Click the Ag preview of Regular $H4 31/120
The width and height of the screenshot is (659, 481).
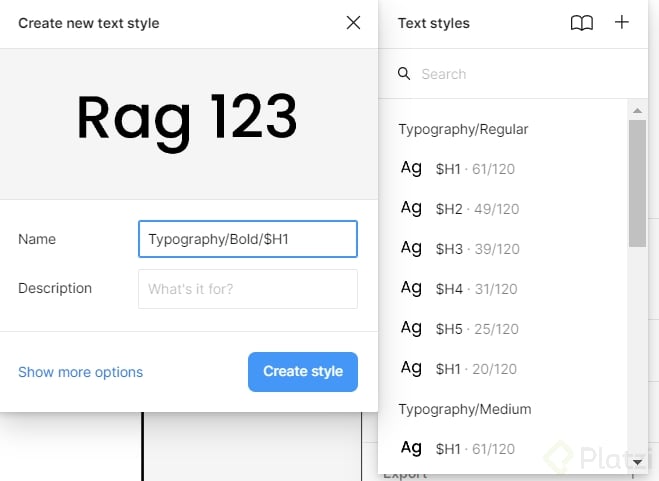(x=411, y=288)
